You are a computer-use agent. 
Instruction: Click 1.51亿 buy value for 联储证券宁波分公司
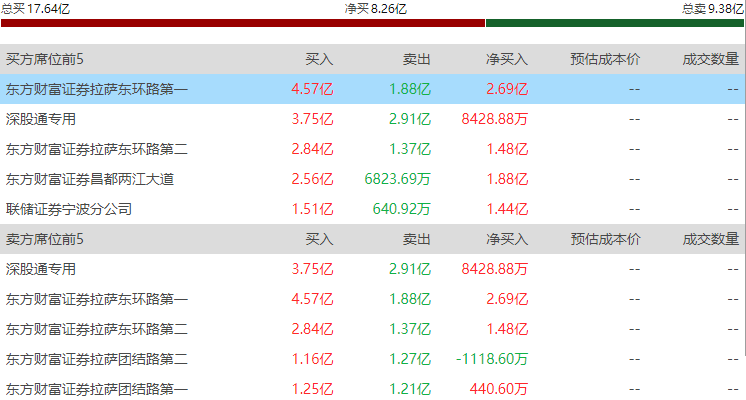(313, 209)
